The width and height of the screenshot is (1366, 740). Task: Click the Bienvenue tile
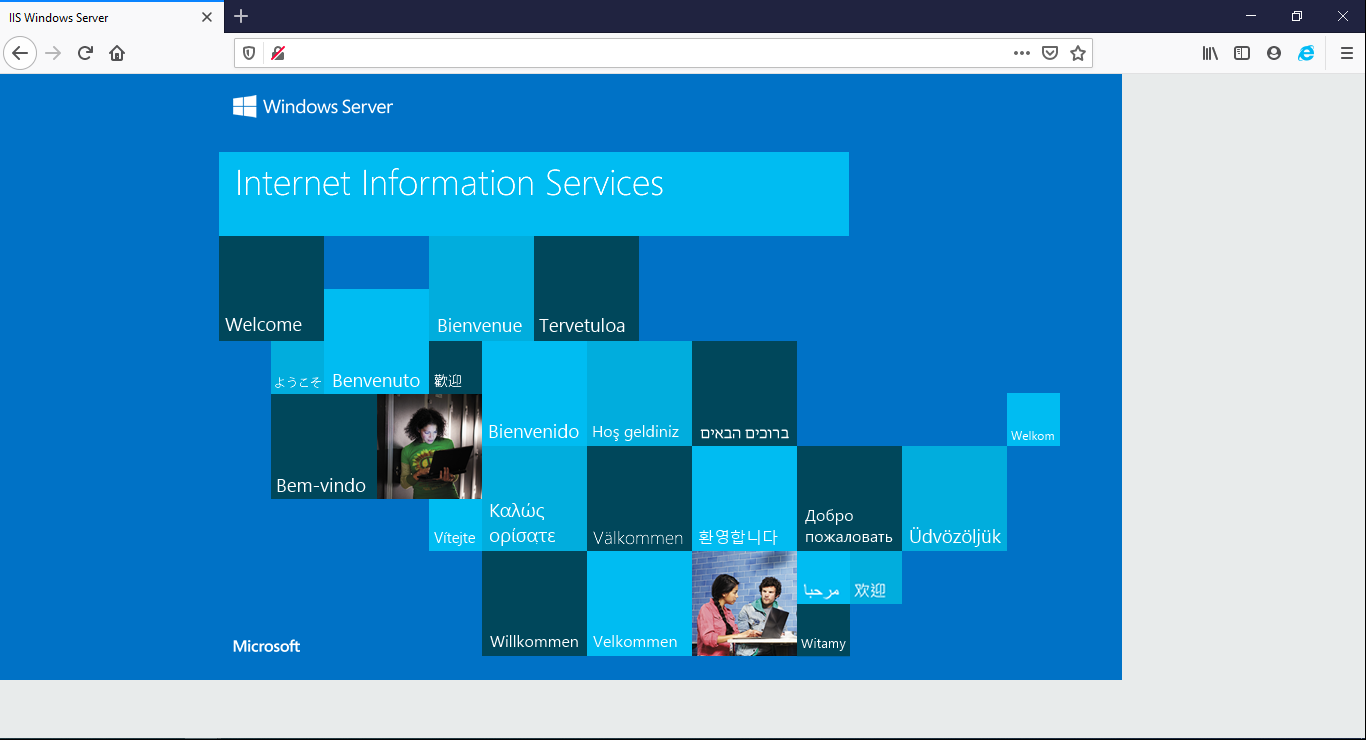click(481, 288)
